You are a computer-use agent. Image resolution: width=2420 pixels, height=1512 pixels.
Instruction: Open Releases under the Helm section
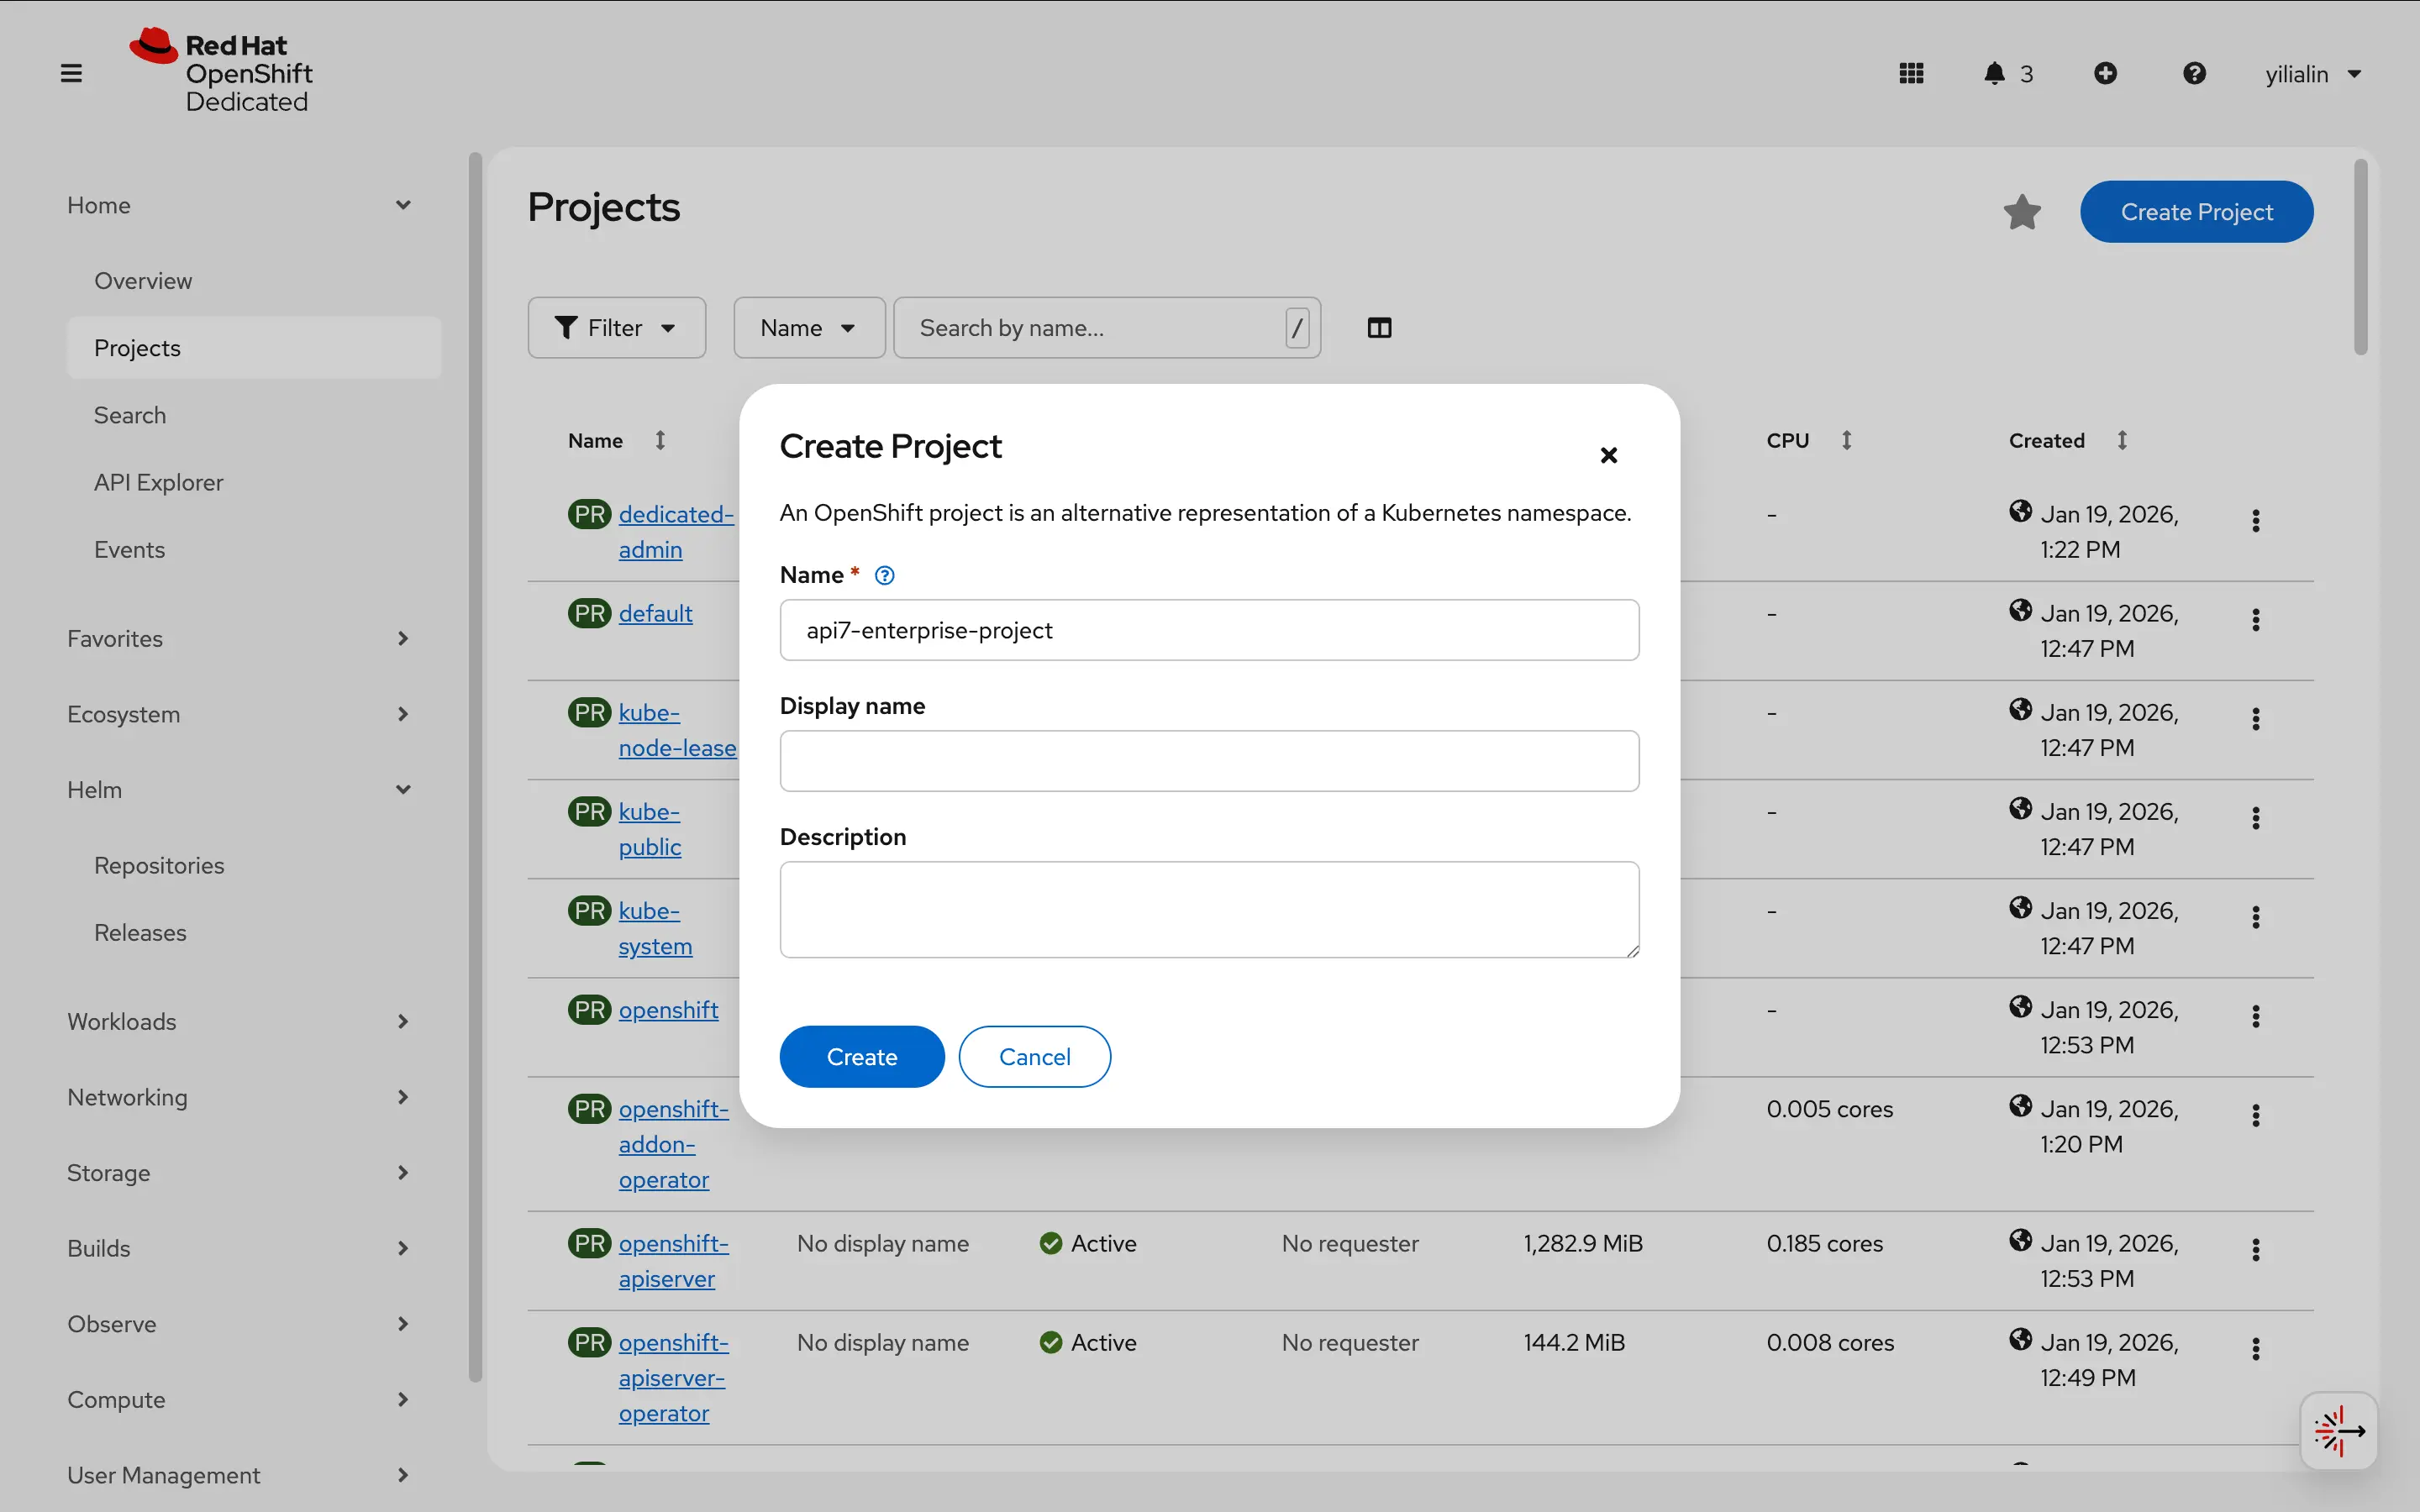click(x=140, y=932)
